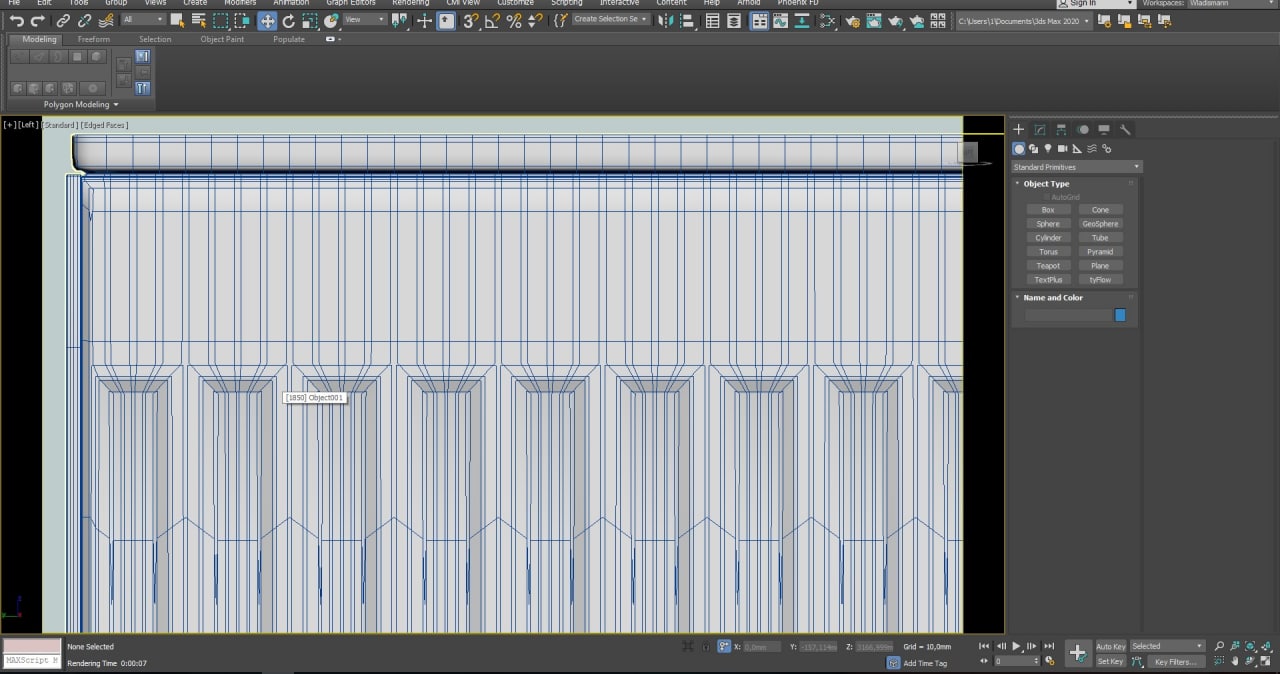Jump to the start frame button
The height and width of the screenshot is (674, 1280).
tap(984, 646)
